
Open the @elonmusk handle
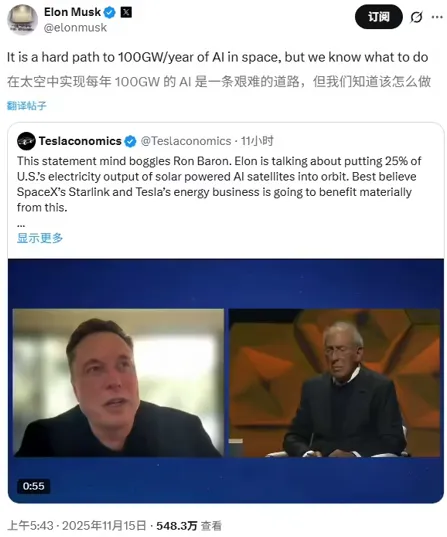(75, 28)
